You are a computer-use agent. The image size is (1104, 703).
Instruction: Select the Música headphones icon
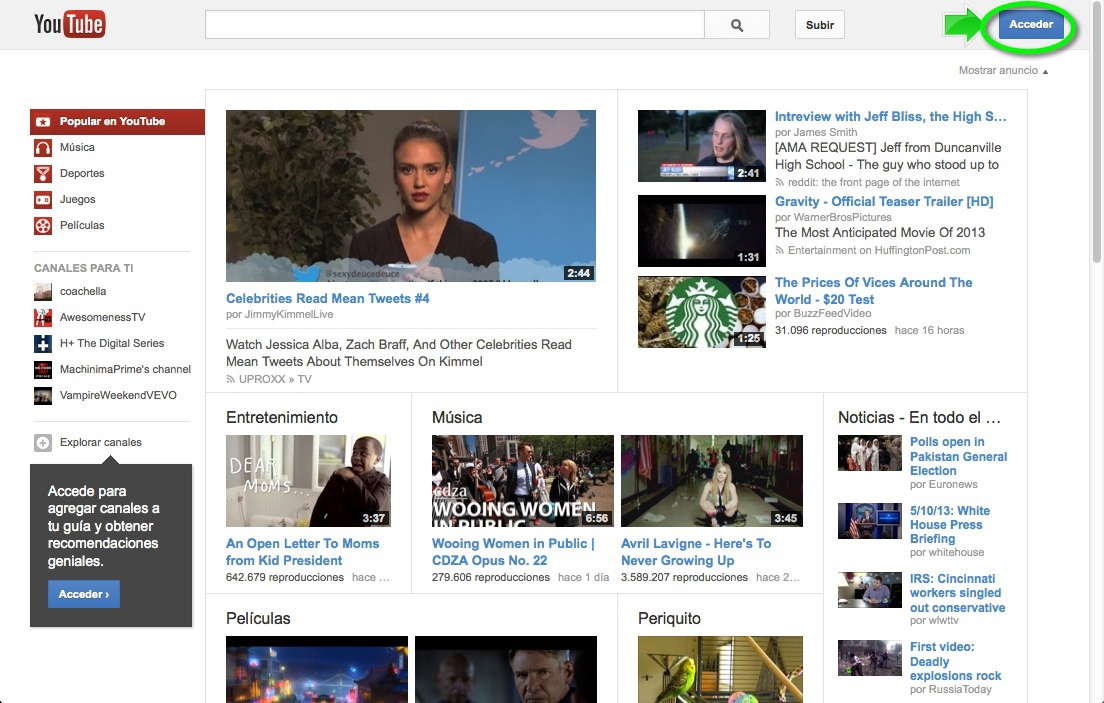click(43, 148)
